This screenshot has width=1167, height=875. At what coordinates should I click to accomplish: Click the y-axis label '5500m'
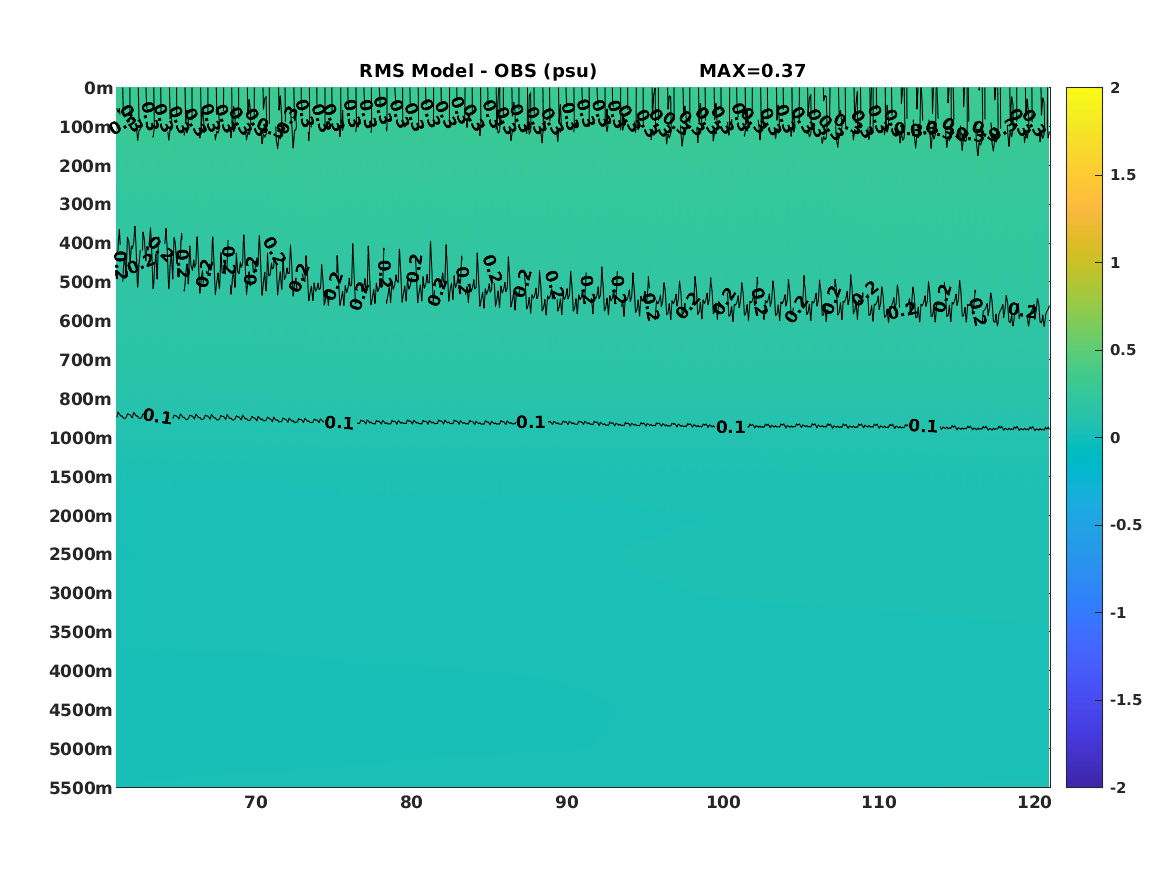tap(81, 787)
